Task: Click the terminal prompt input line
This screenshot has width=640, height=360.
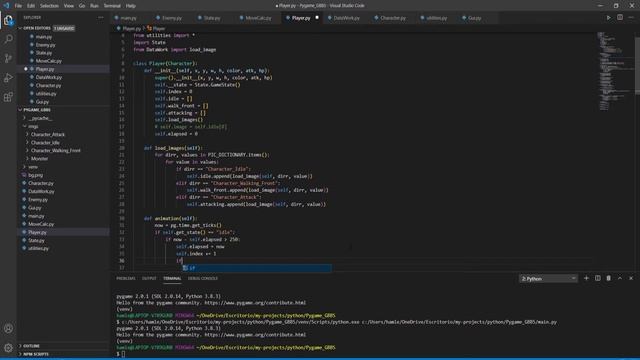Action: [123, 354]
